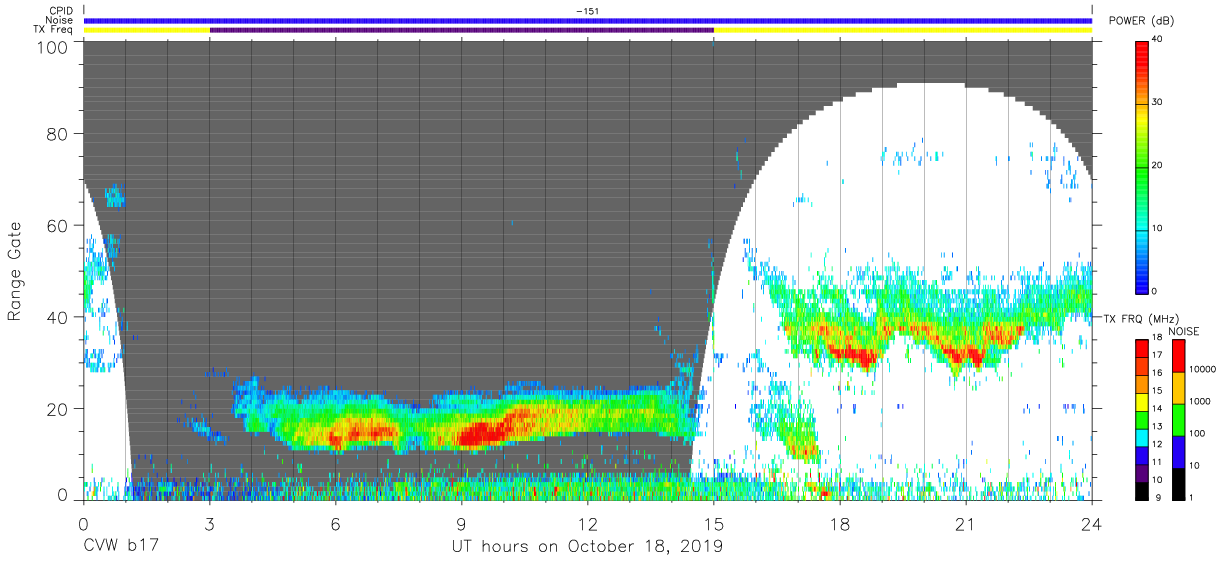Click the POWER (dB) colorbar title
1228x567 pixels.
(x=1140, y=20)
